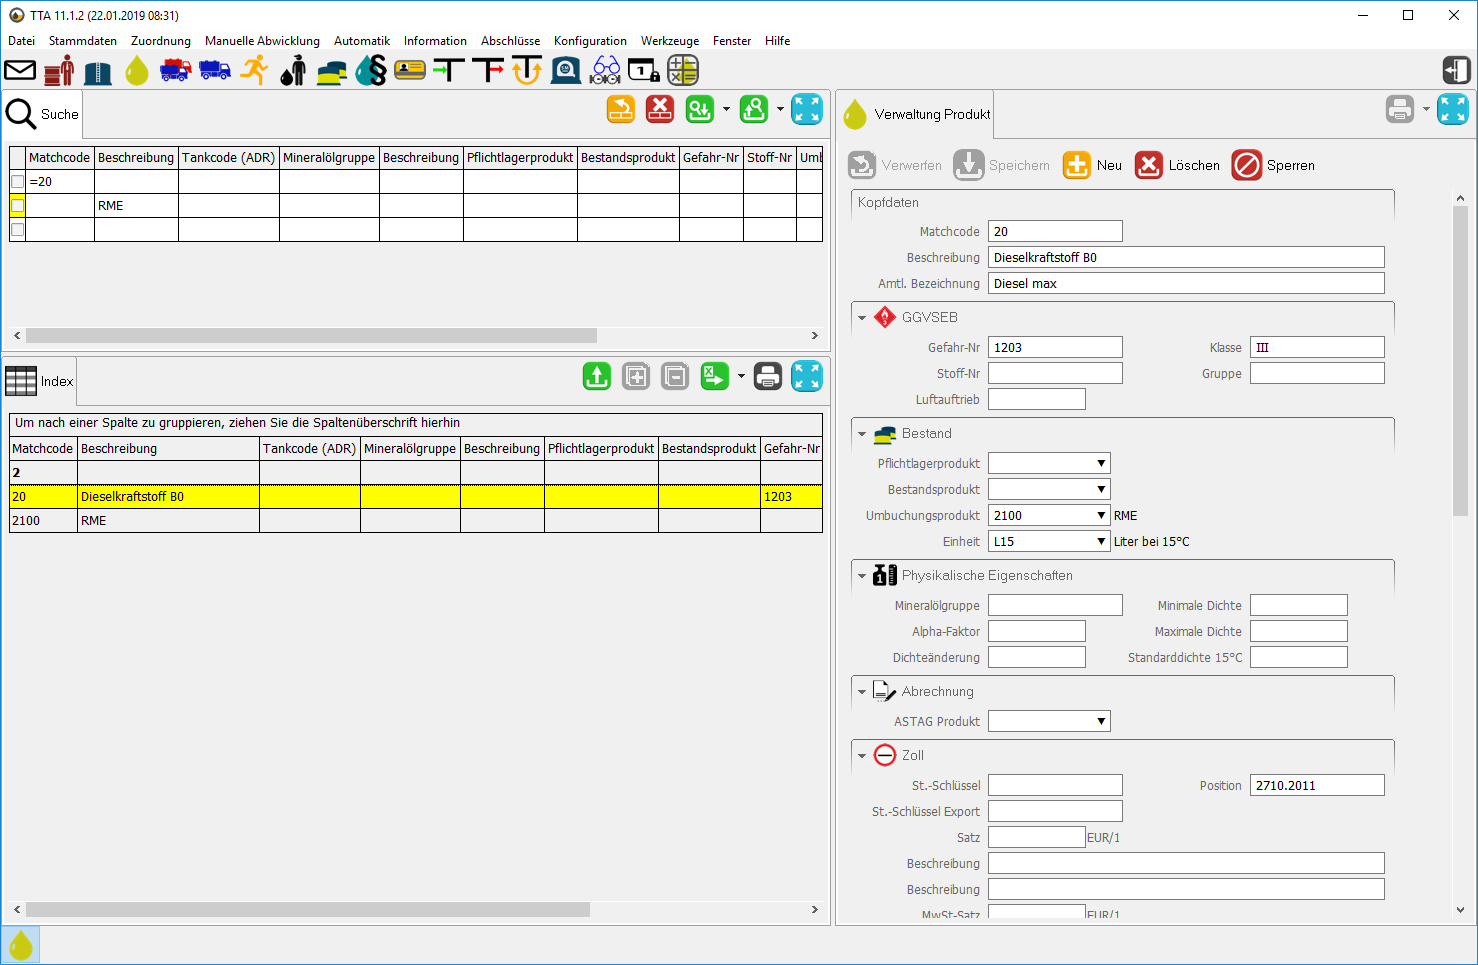This screenshot has width=1478, height=965.
Task: Open the Konfiguration menu
Action: pos(590,41)
